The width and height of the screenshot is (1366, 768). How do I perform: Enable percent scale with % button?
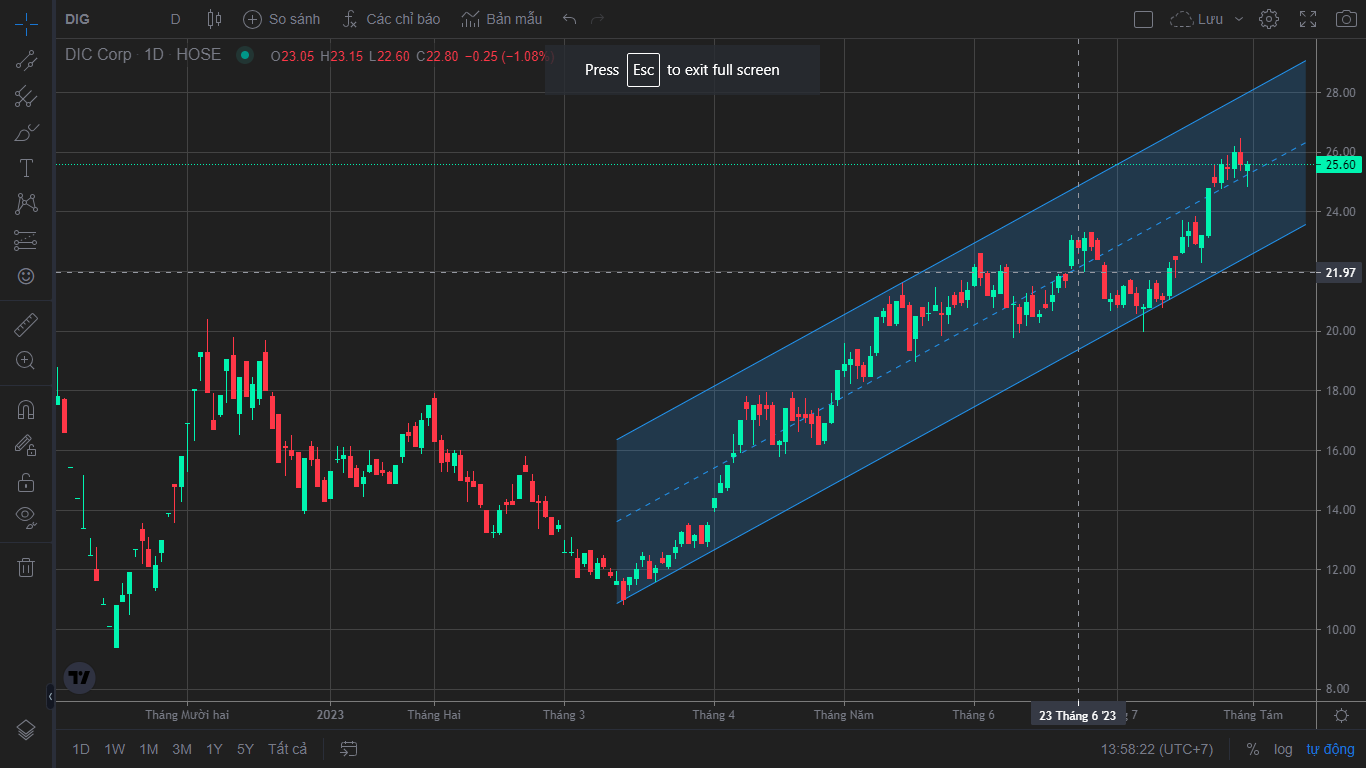point(1253,749)
